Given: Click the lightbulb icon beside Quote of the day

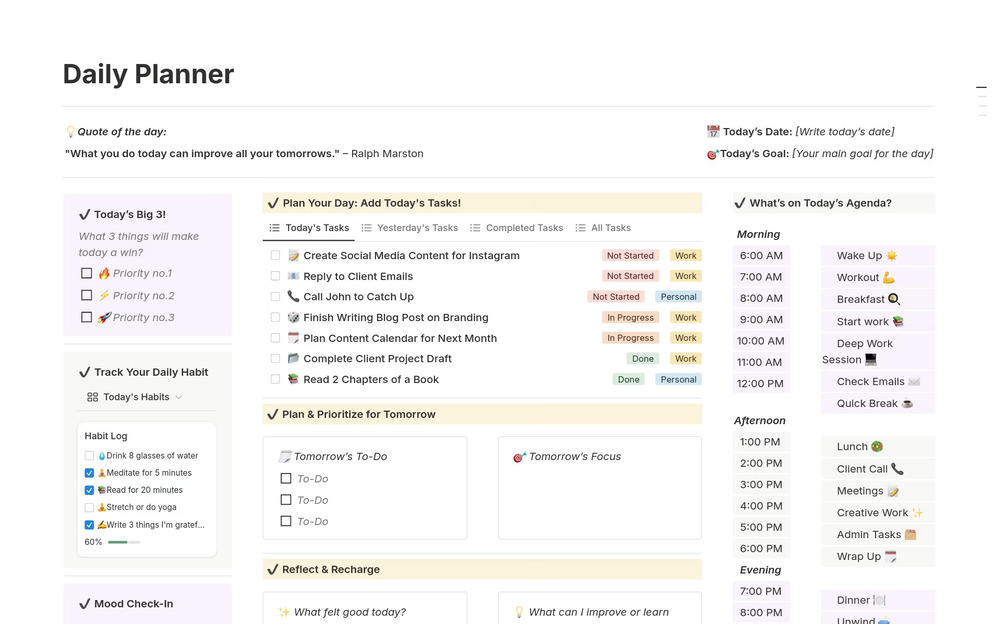Looking at the screenshot, I should click(x=70, y=132).
